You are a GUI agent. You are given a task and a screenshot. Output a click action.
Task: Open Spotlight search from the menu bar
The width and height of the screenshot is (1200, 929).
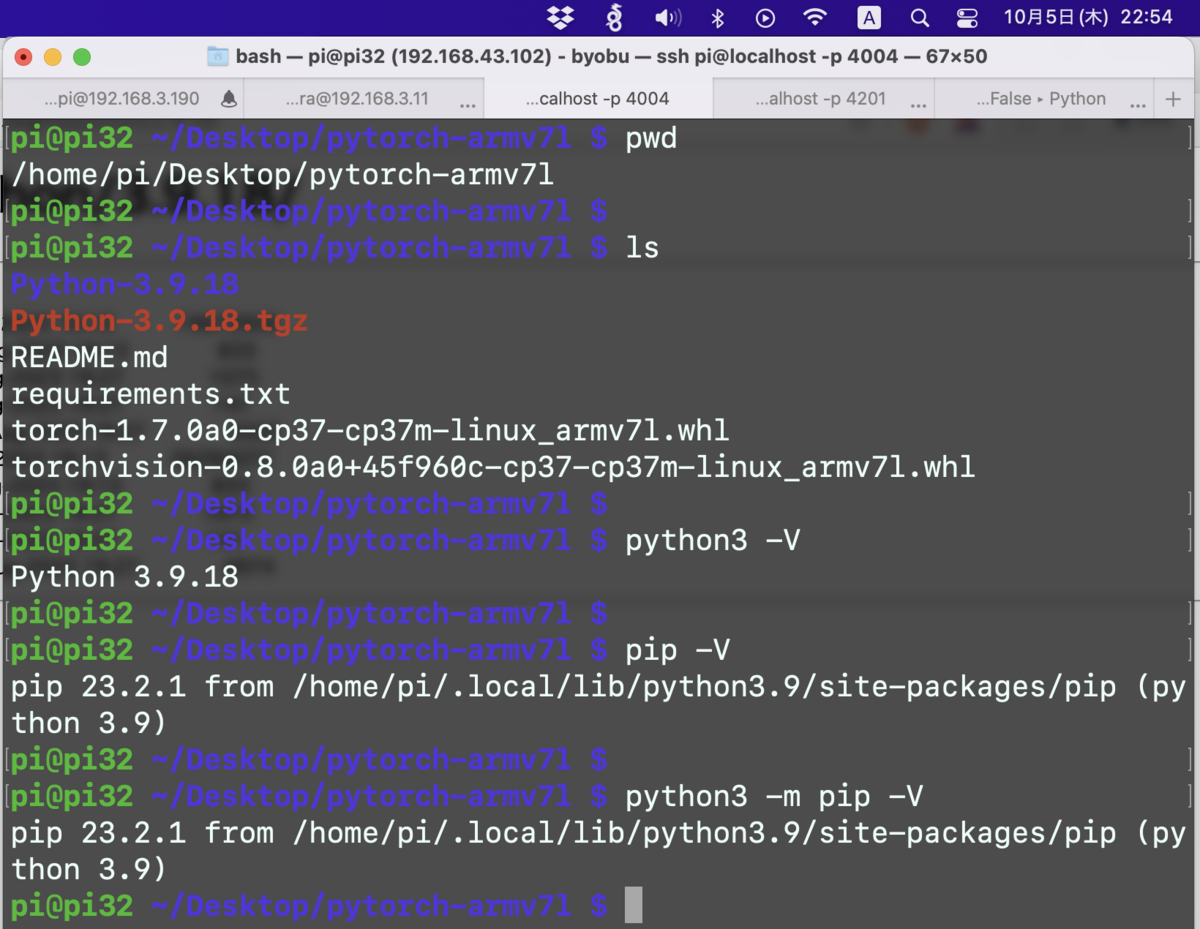click(919, 17)
